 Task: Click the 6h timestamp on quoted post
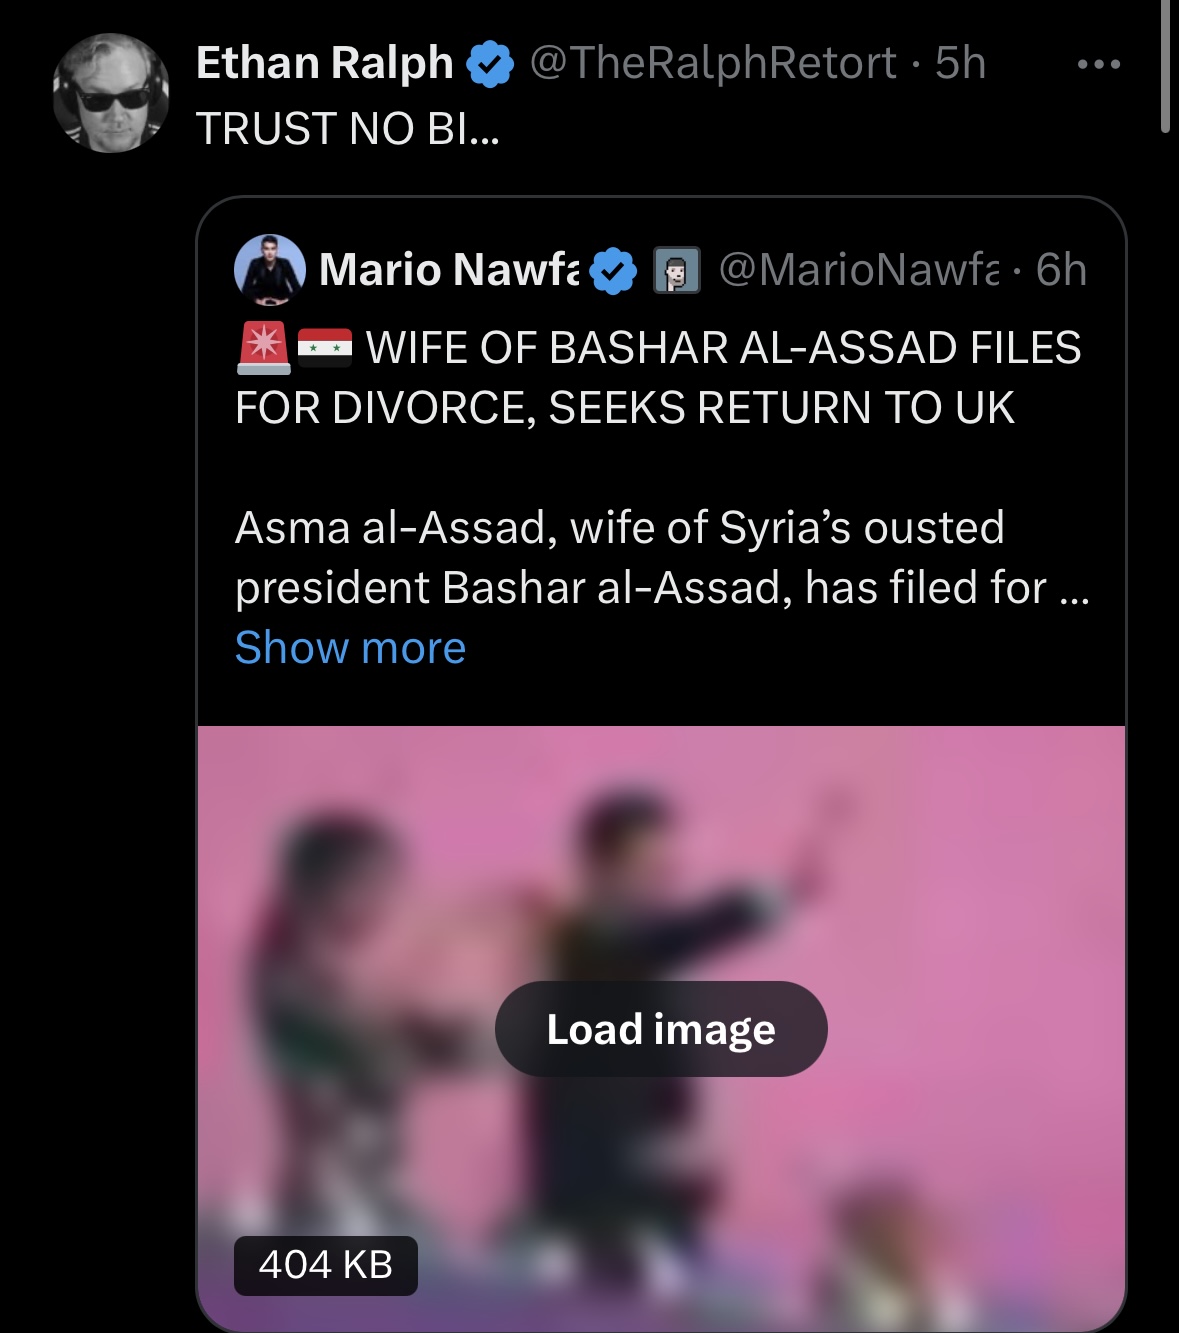[x=1061, y=270]
